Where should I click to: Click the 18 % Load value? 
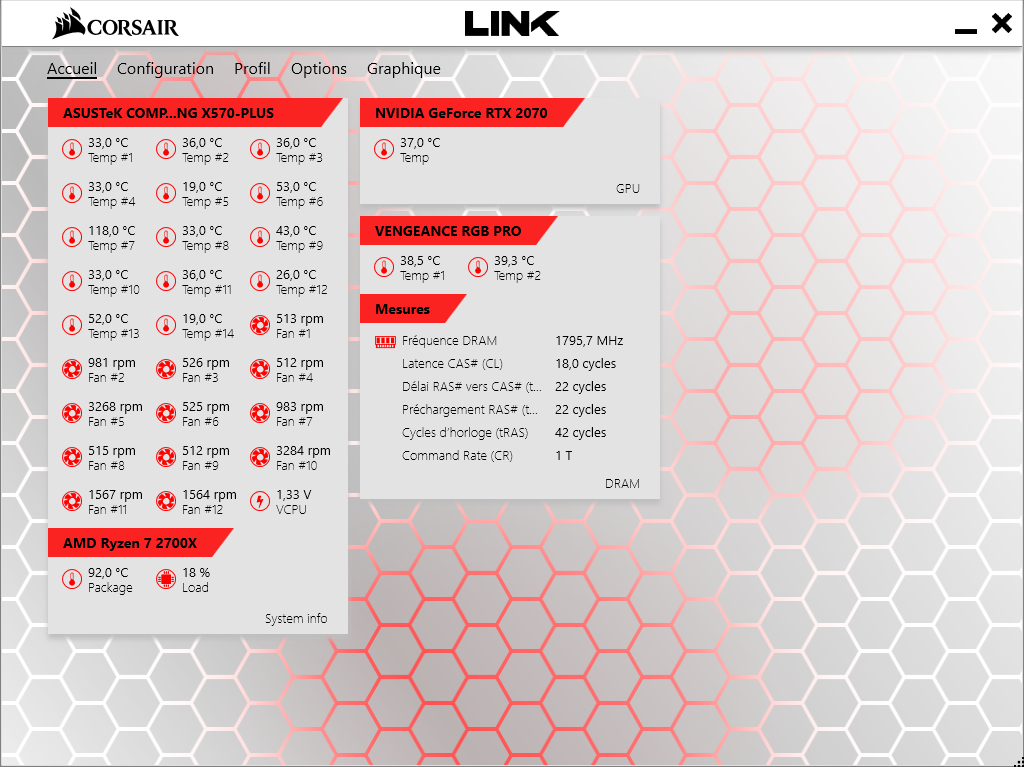[196, 572]
